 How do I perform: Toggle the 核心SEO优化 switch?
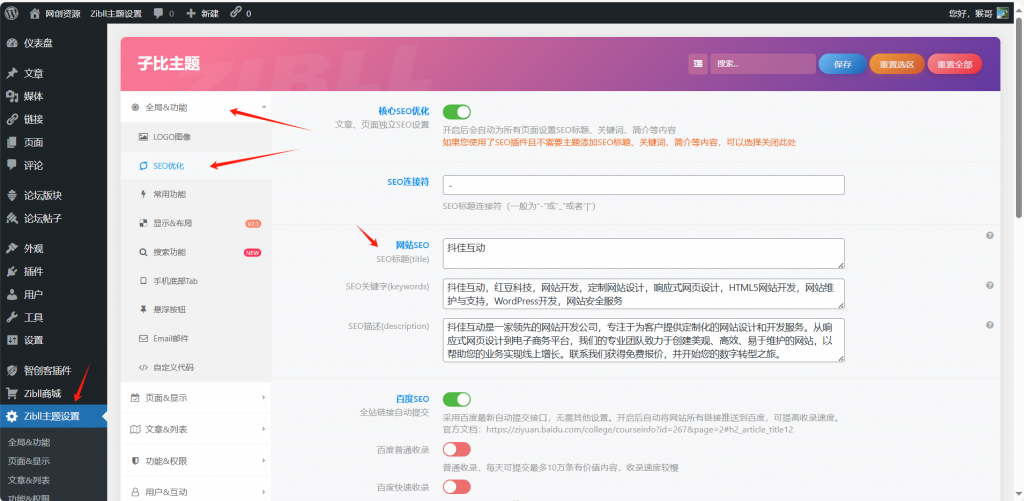[x=456, y=112]
